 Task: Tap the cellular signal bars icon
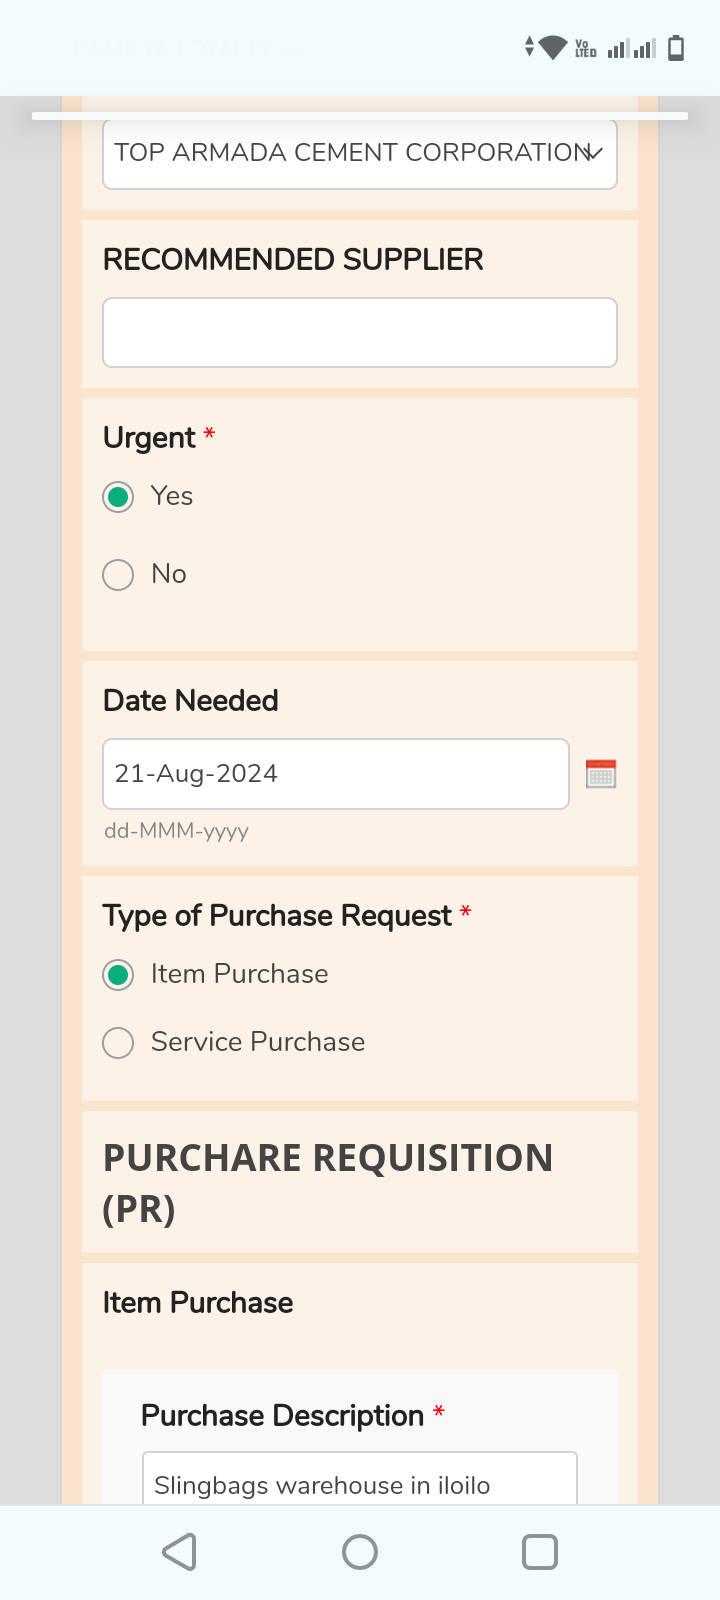point(632,48)
